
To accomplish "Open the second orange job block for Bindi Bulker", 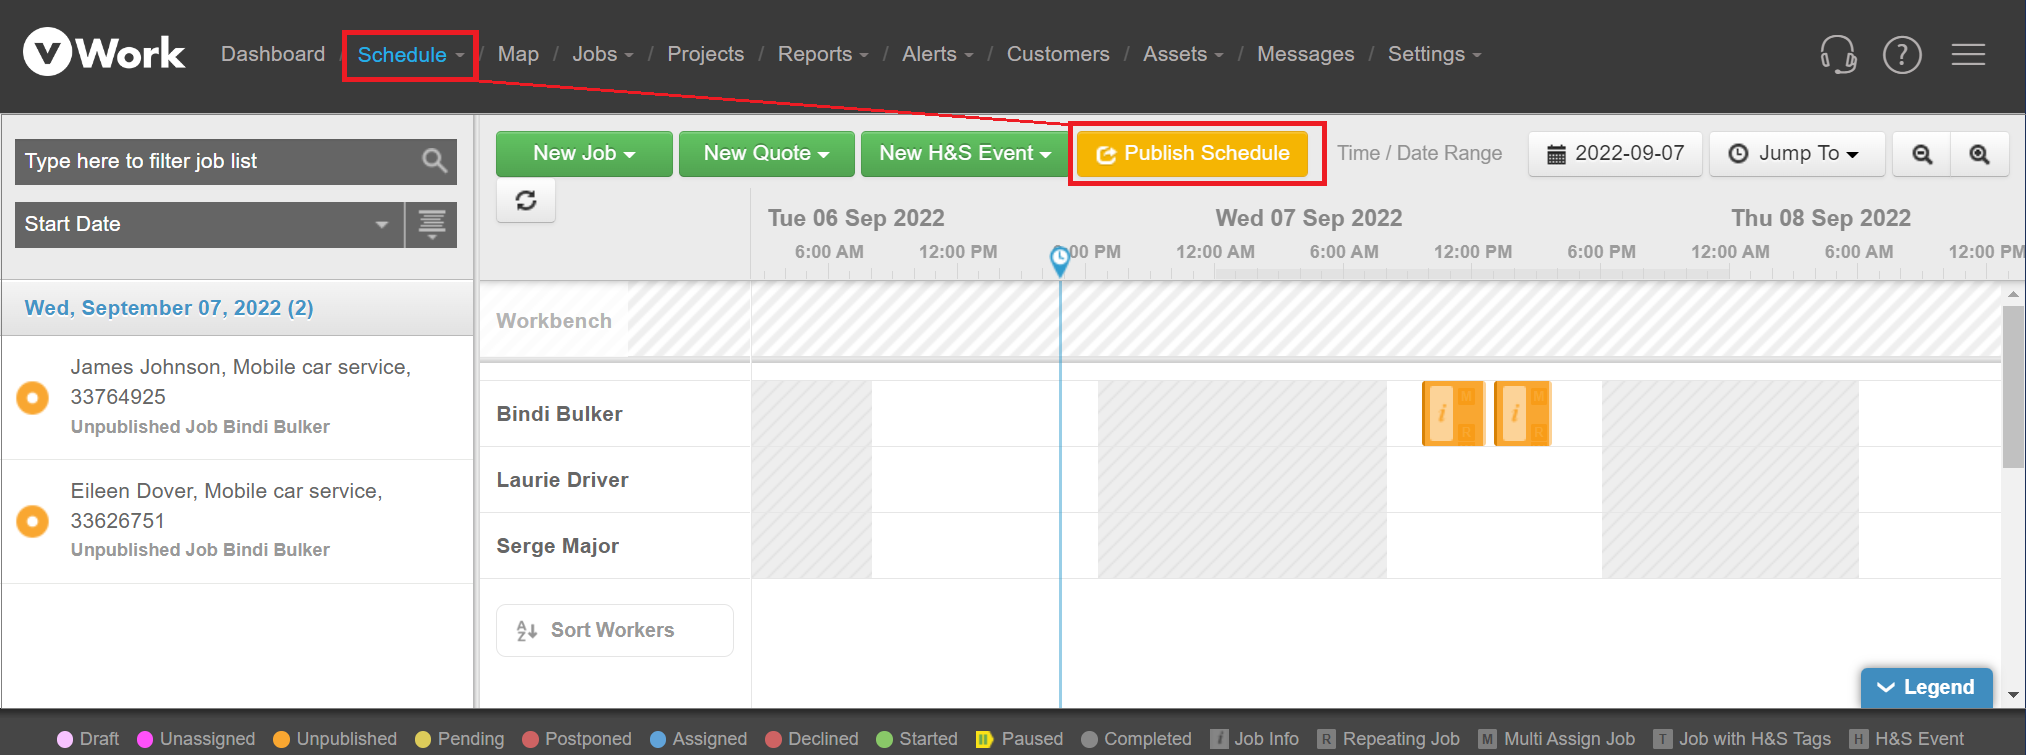I will tap(1522, 413).
